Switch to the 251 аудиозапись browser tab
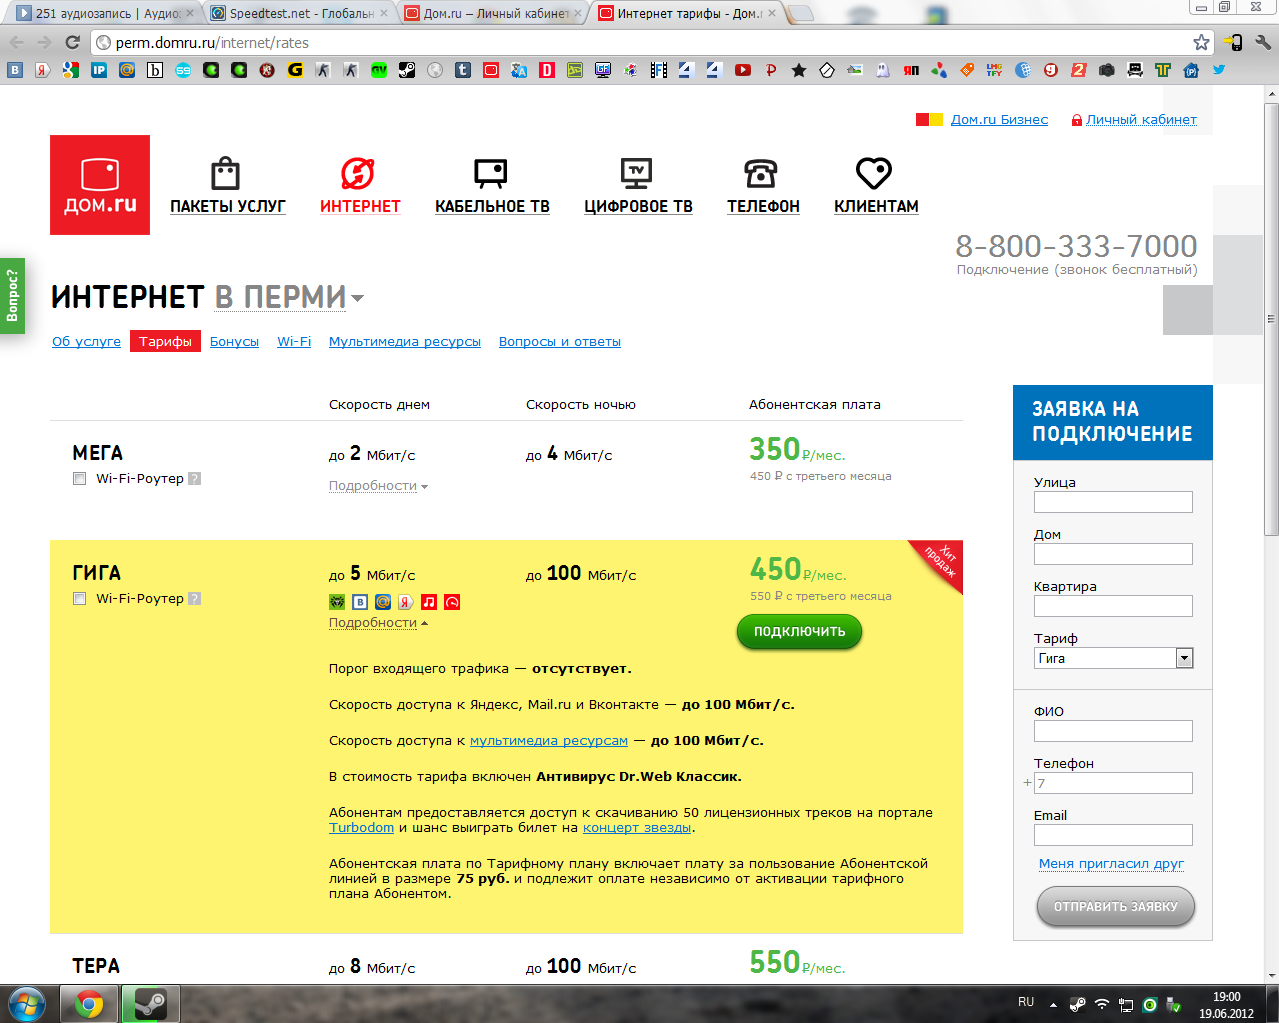Viewport: 1279px width, 1023px height. [105, 13]
